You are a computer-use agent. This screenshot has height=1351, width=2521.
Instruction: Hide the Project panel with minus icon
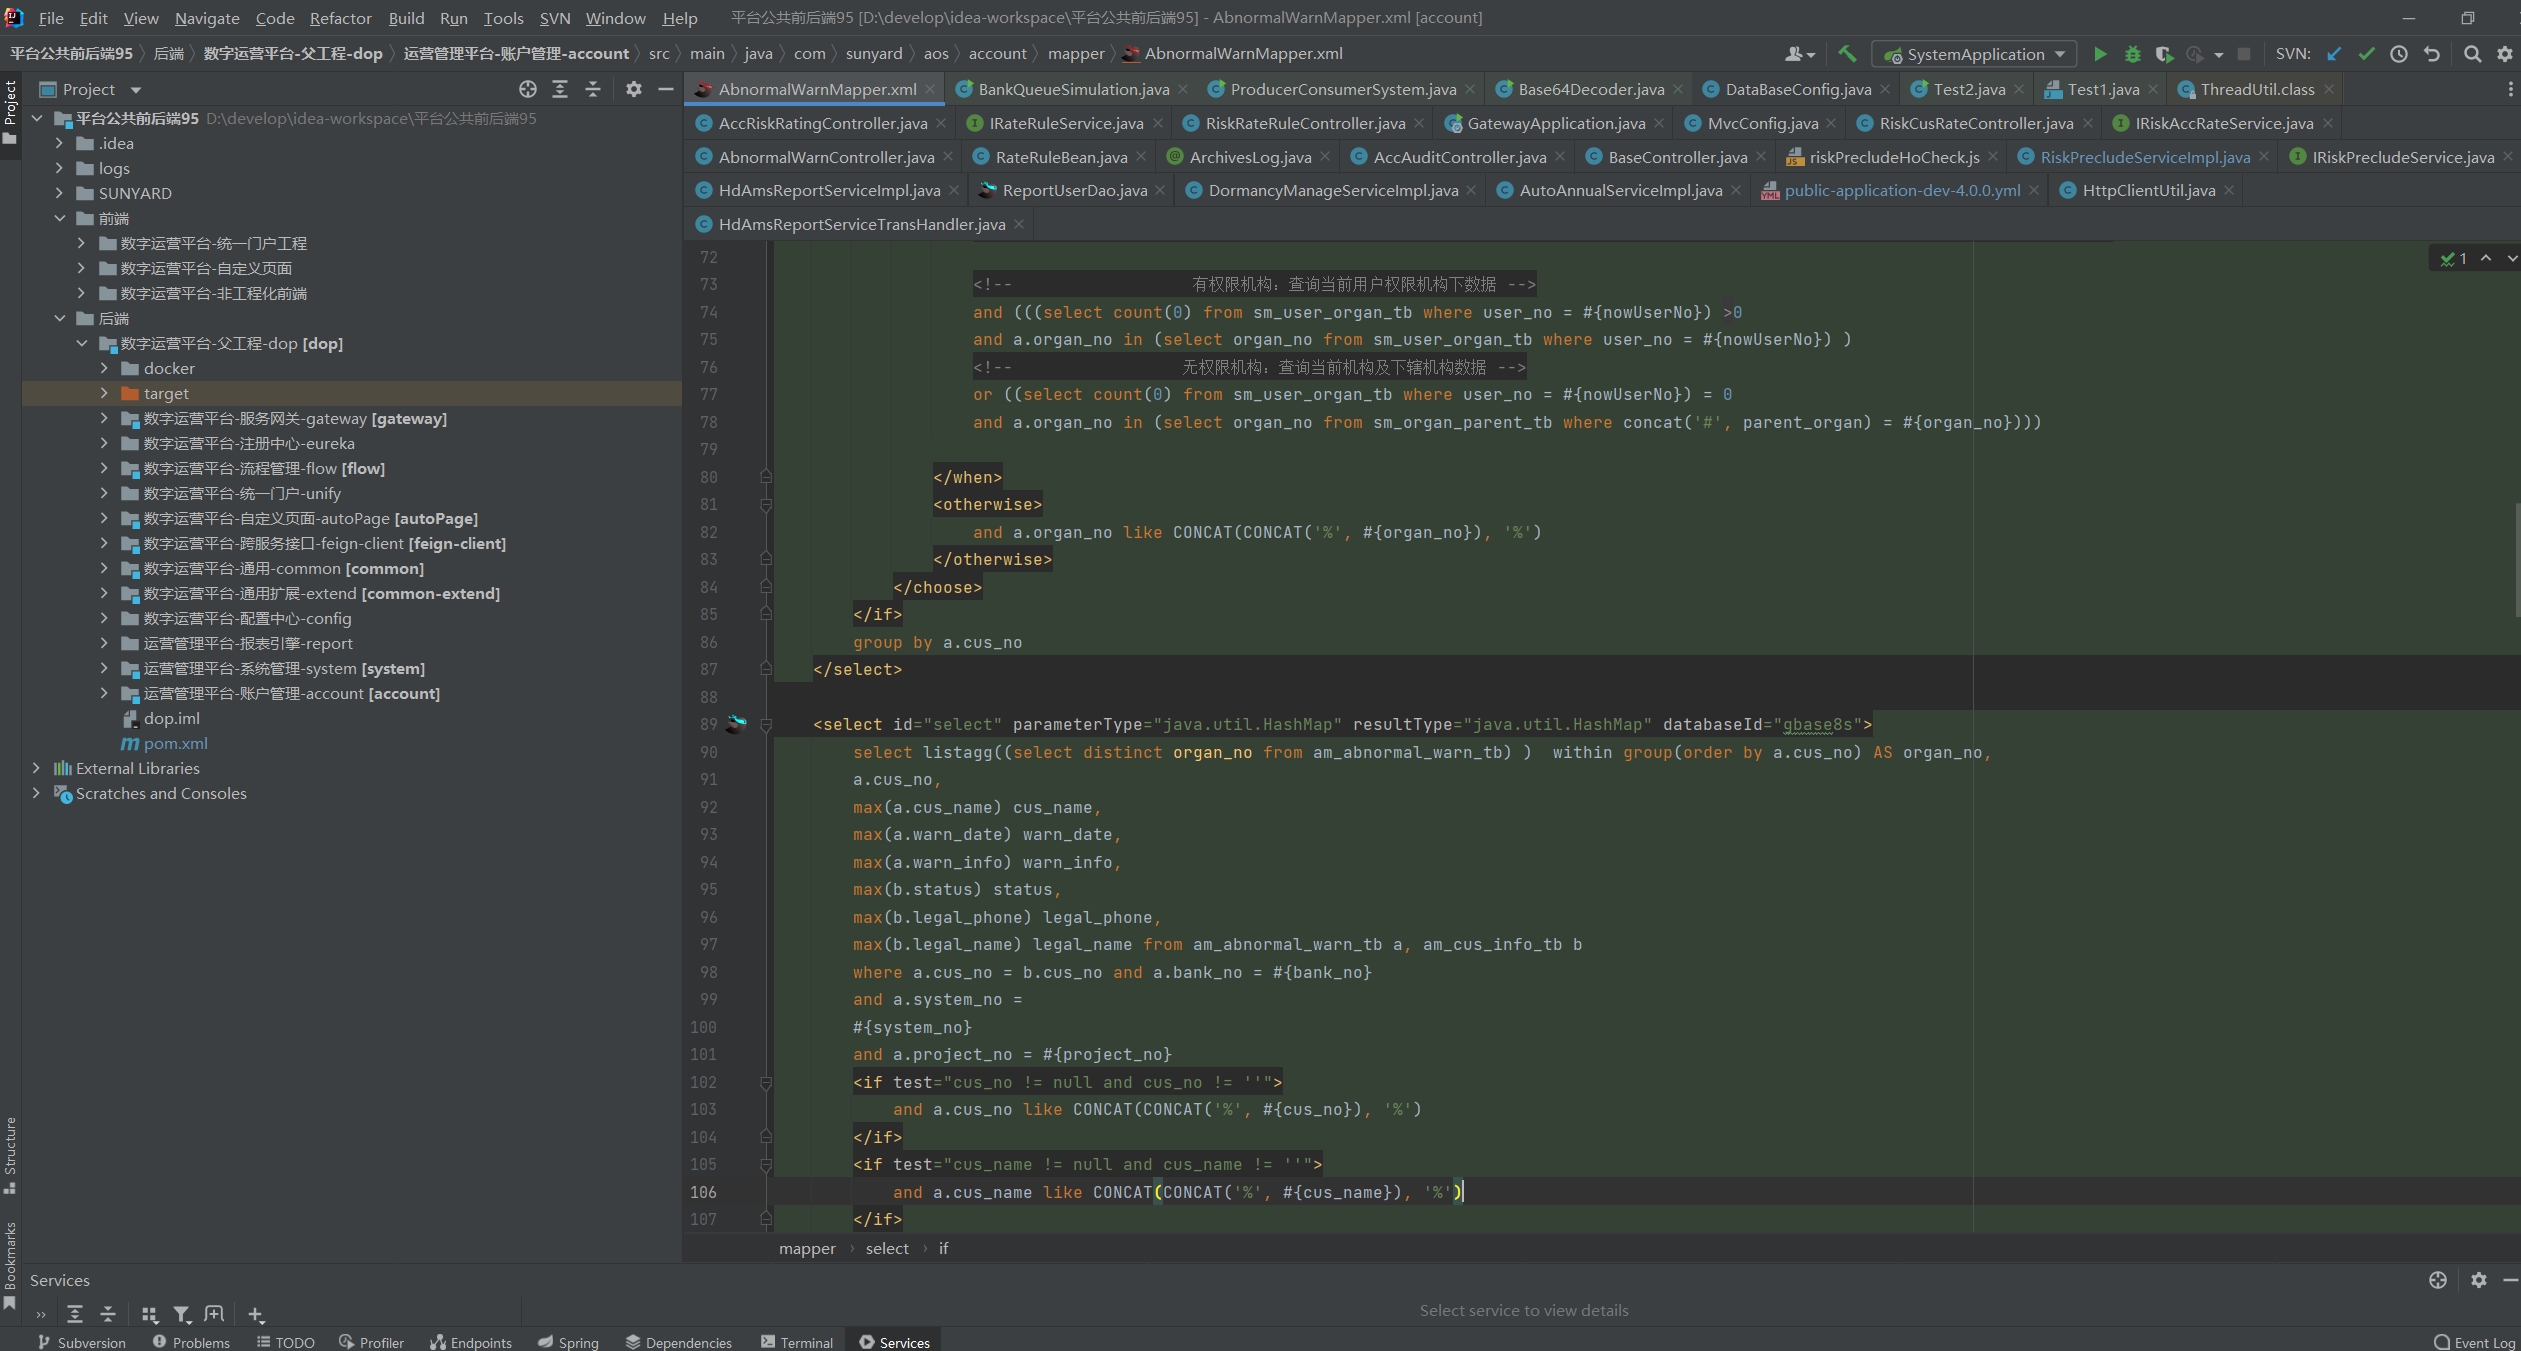point(666,89)
